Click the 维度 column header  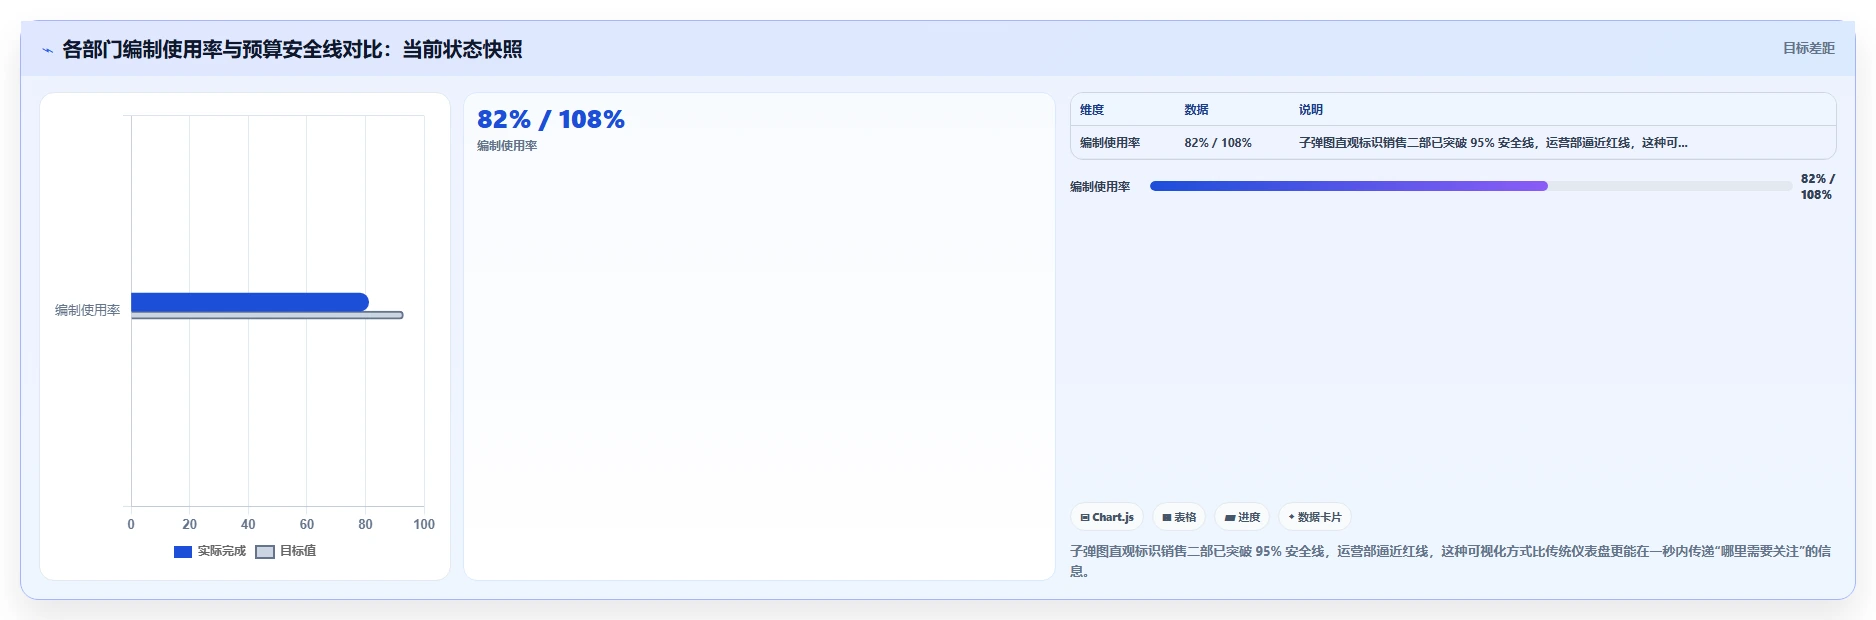point(1092,110)
